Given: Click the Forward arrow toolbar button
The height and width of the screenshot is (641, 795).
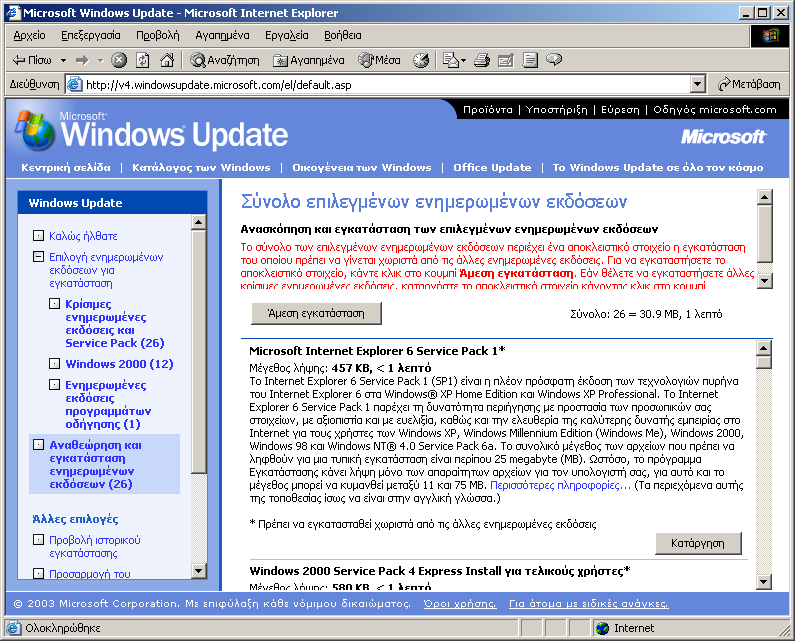Looking at the screenshot, I should pyautogui.click(x=82, y=60).
